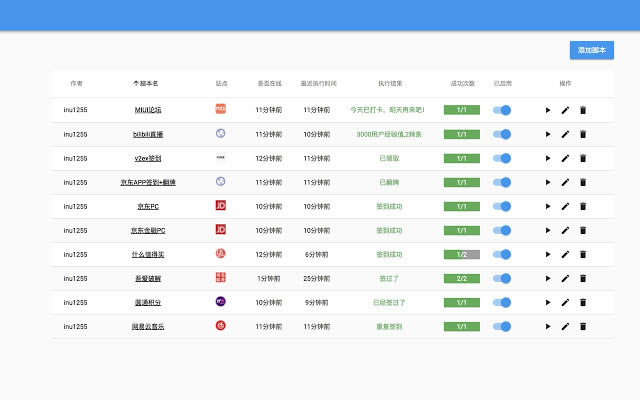
Task: Delete the bilibili直播 script
Action: coord(583,134)
